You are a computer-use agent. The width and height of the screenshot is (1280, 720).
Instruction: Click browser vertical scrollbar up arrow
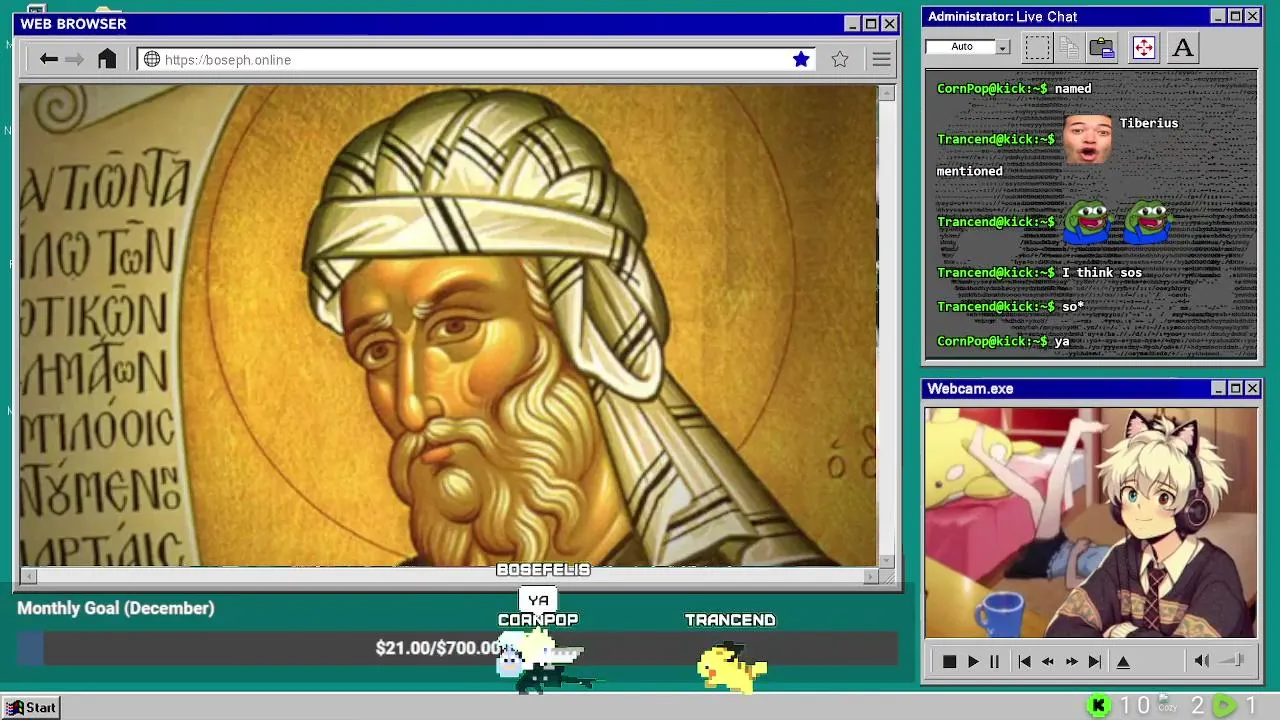point(886,93)
